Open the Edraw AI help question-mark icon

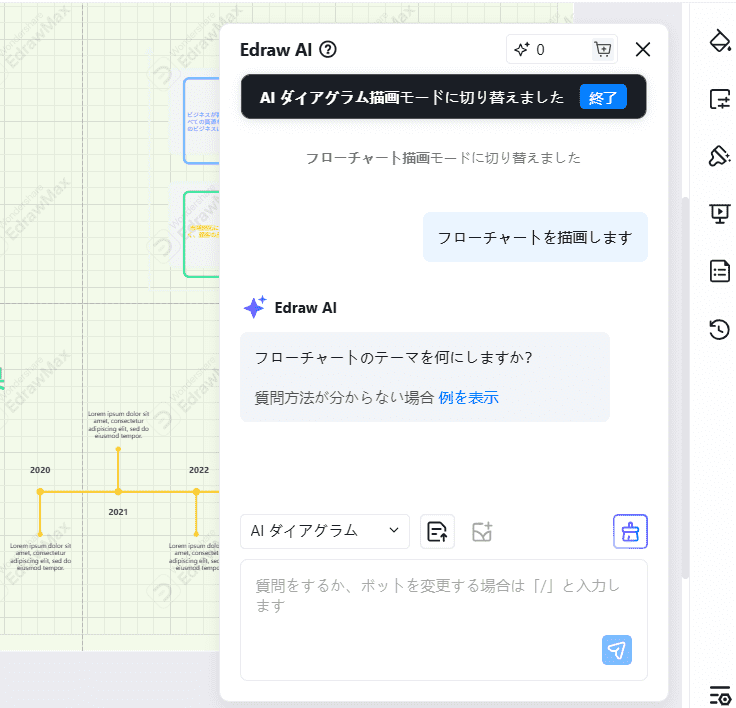(x=328, y=49)
